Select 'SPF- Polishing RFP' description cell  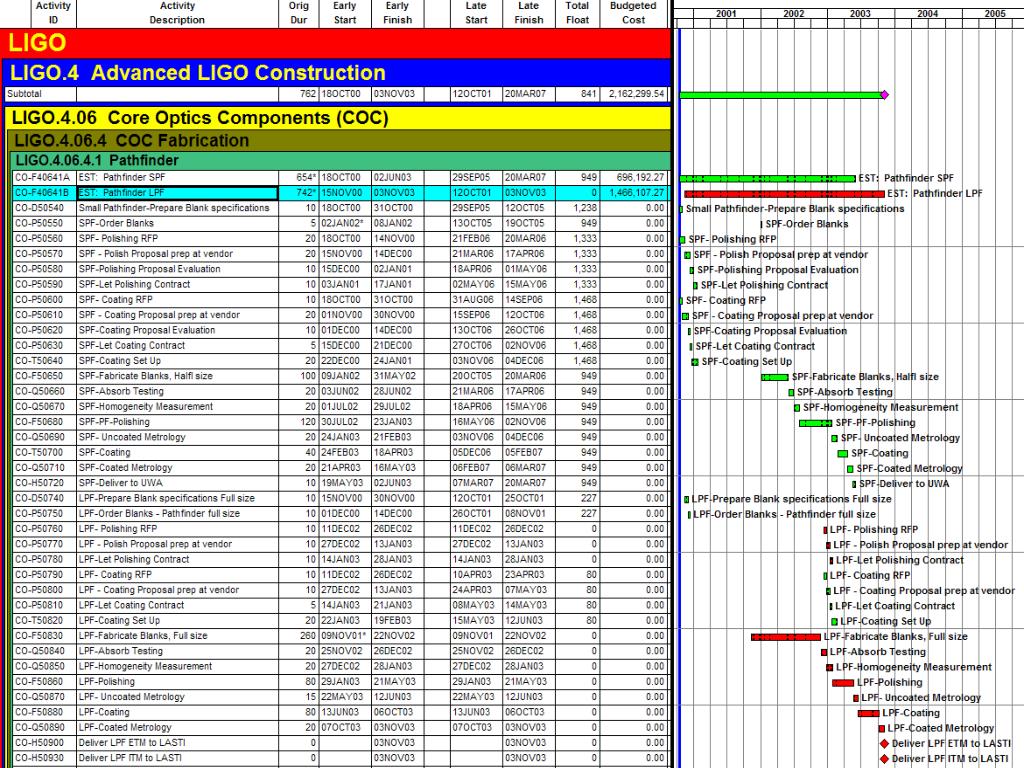tap(178, 238)
